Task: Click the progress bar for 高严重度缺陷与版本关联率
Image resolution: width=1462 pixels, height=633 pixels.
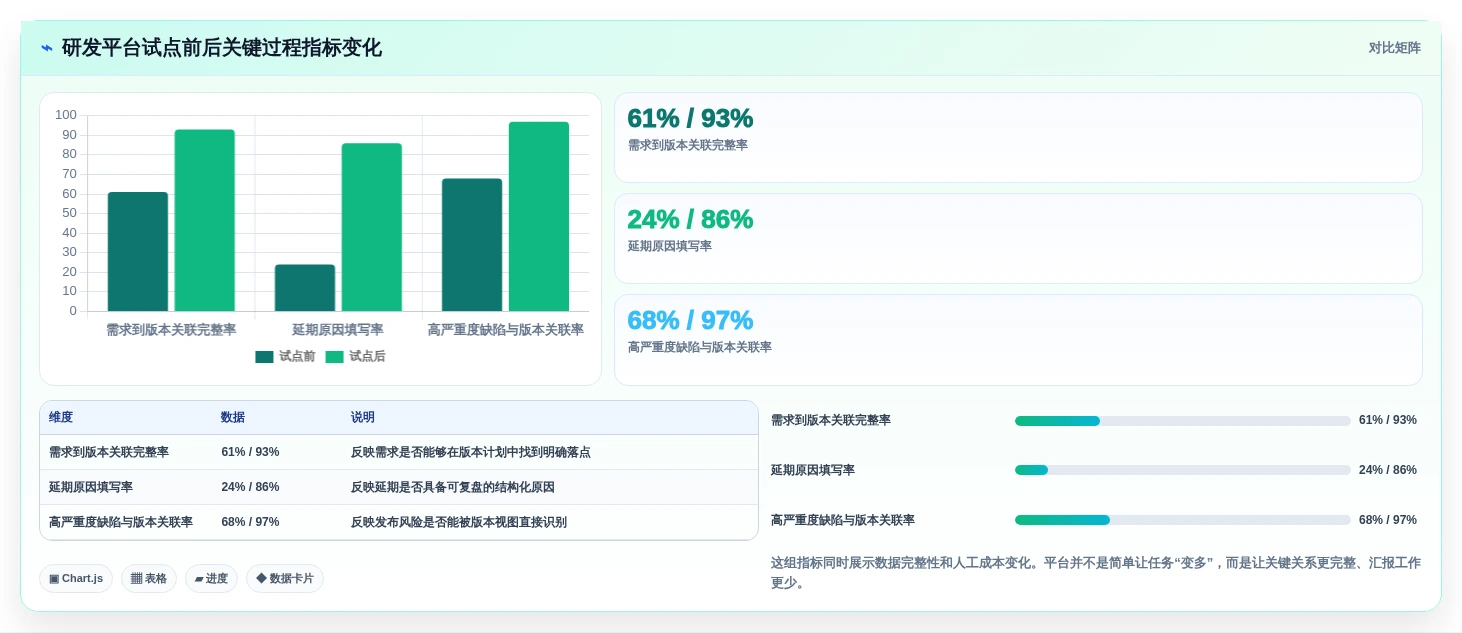Action: 1183,520
